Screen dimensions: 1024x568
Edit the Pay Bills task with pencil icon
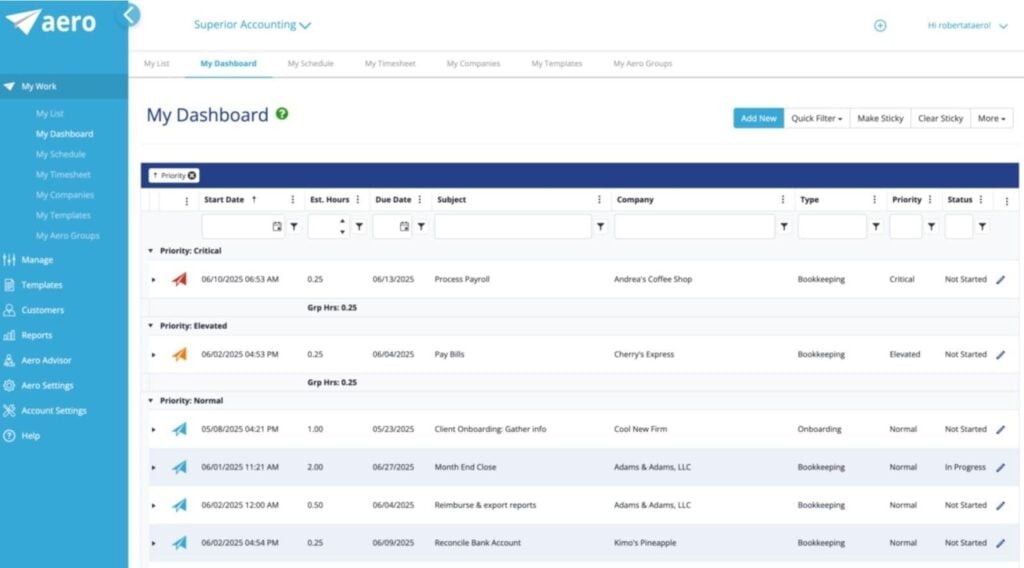1000,355
